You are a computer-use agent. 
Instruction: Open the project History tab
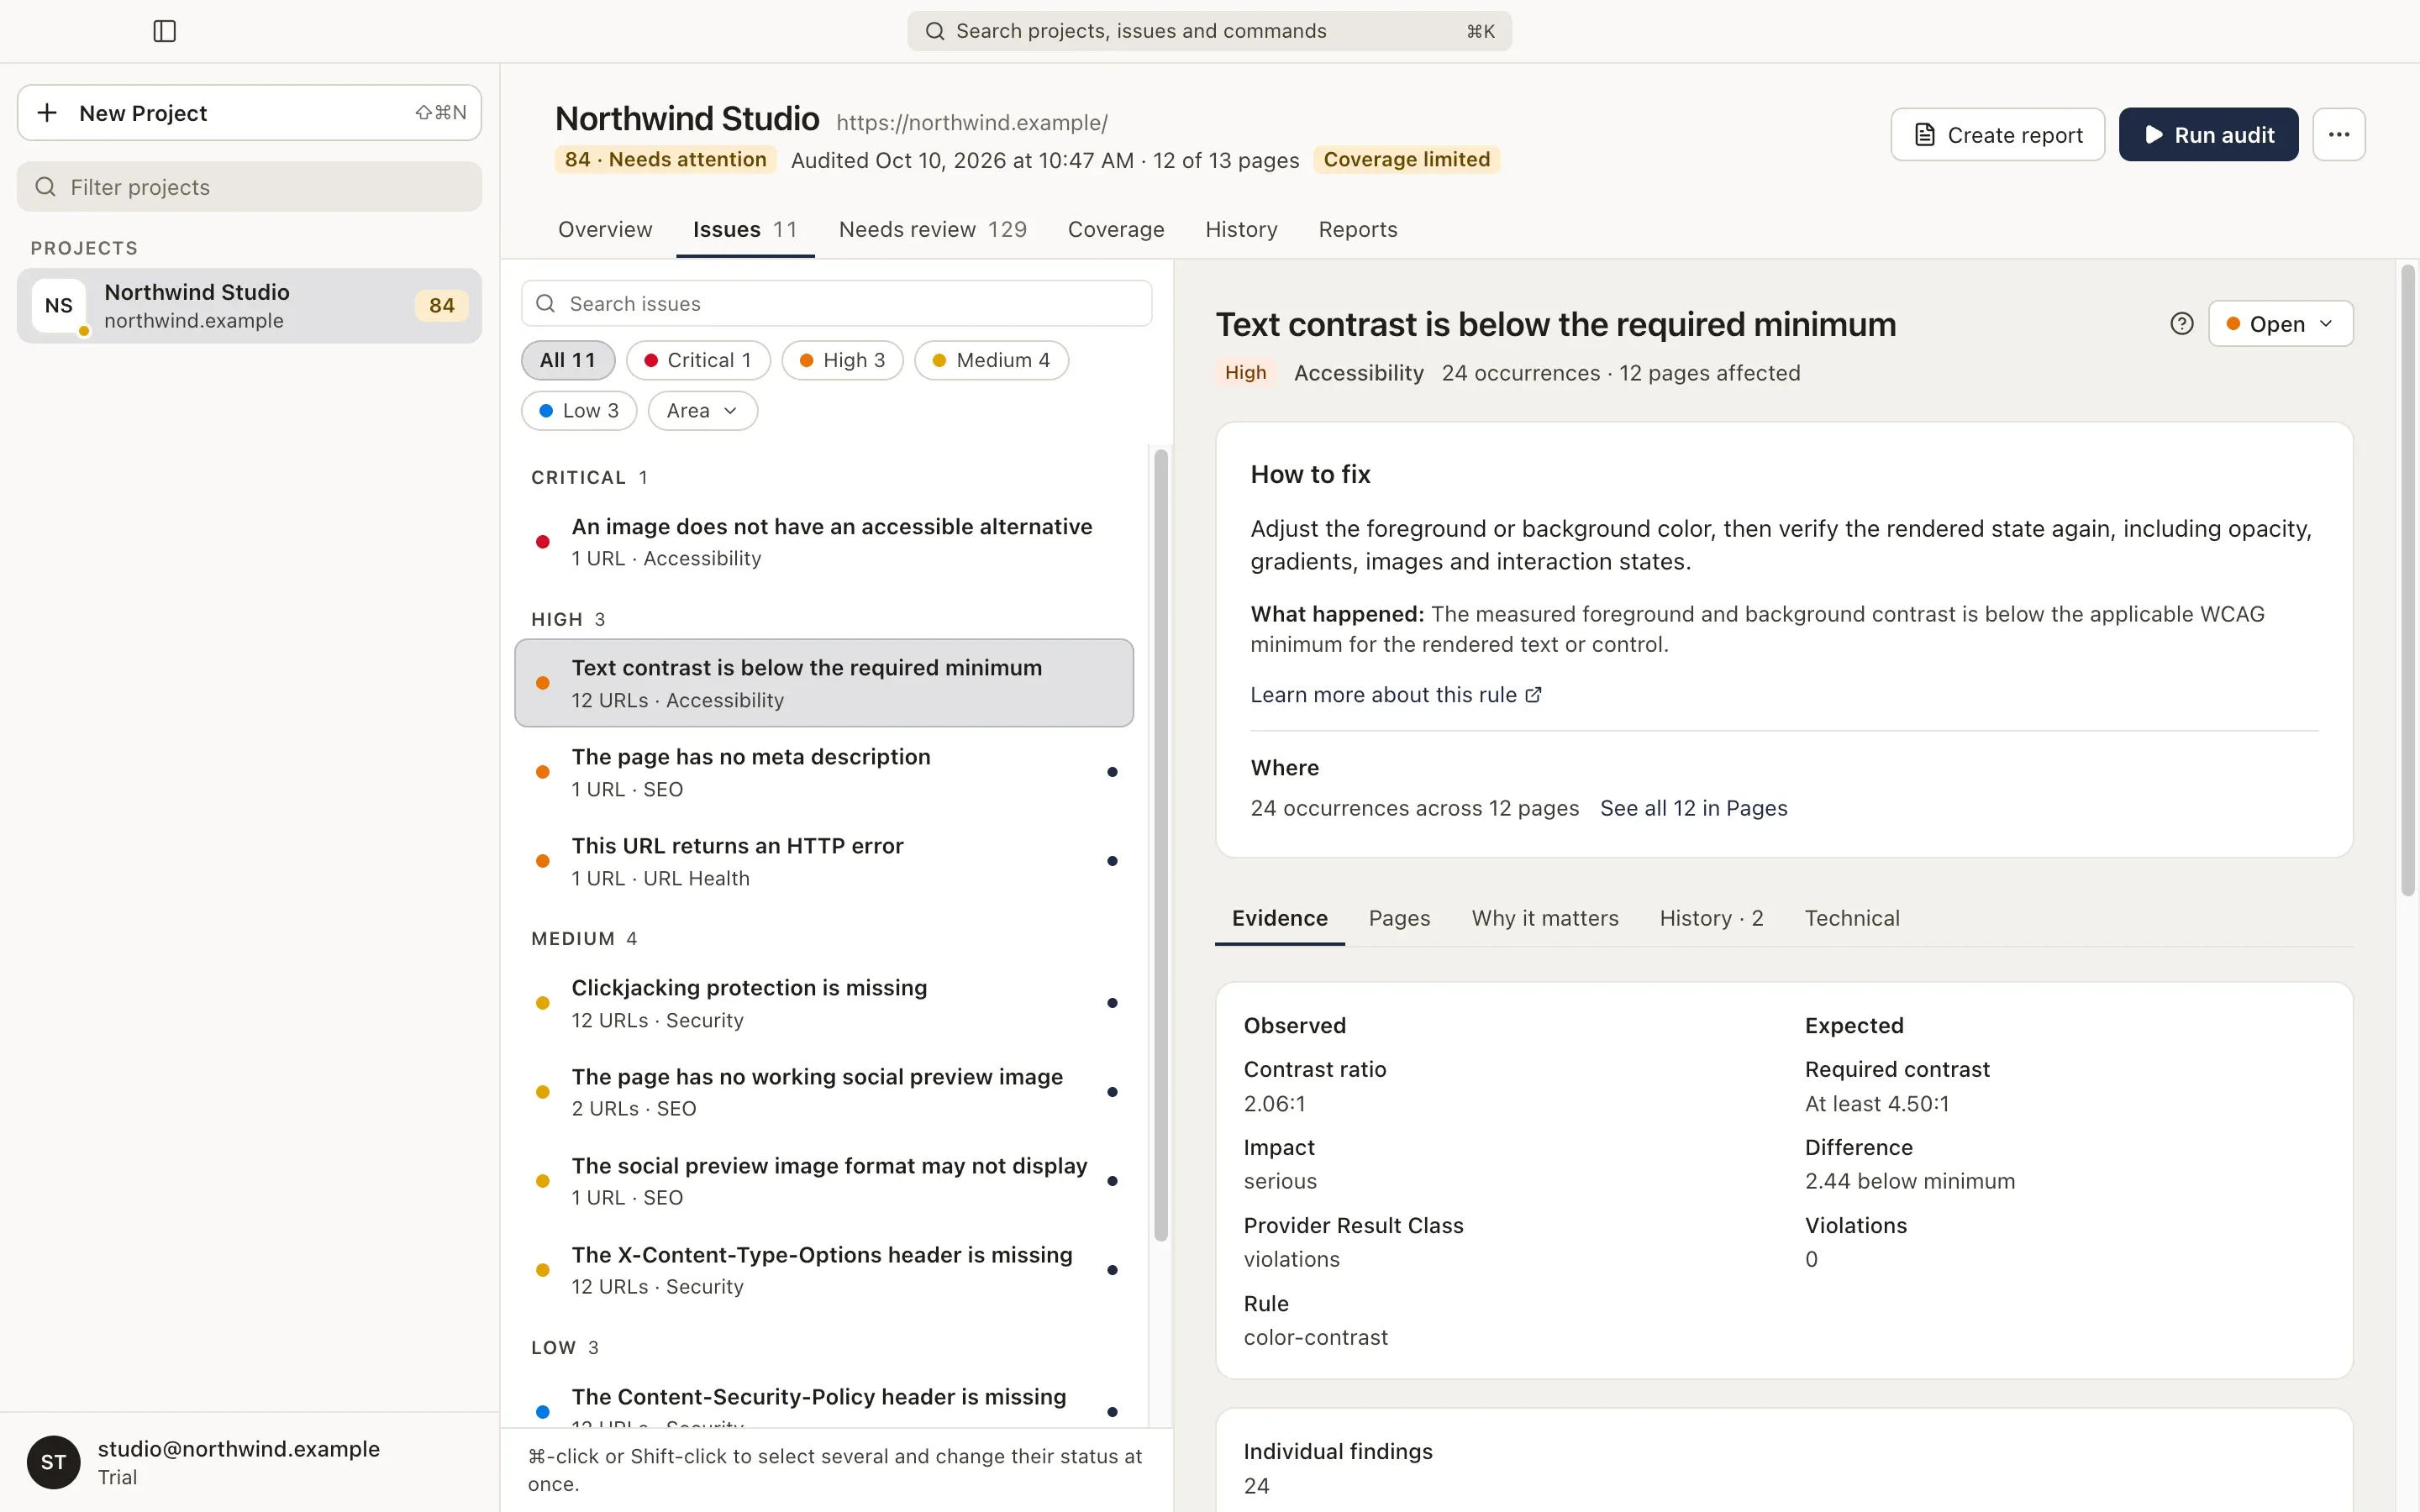coord(1241,229)
